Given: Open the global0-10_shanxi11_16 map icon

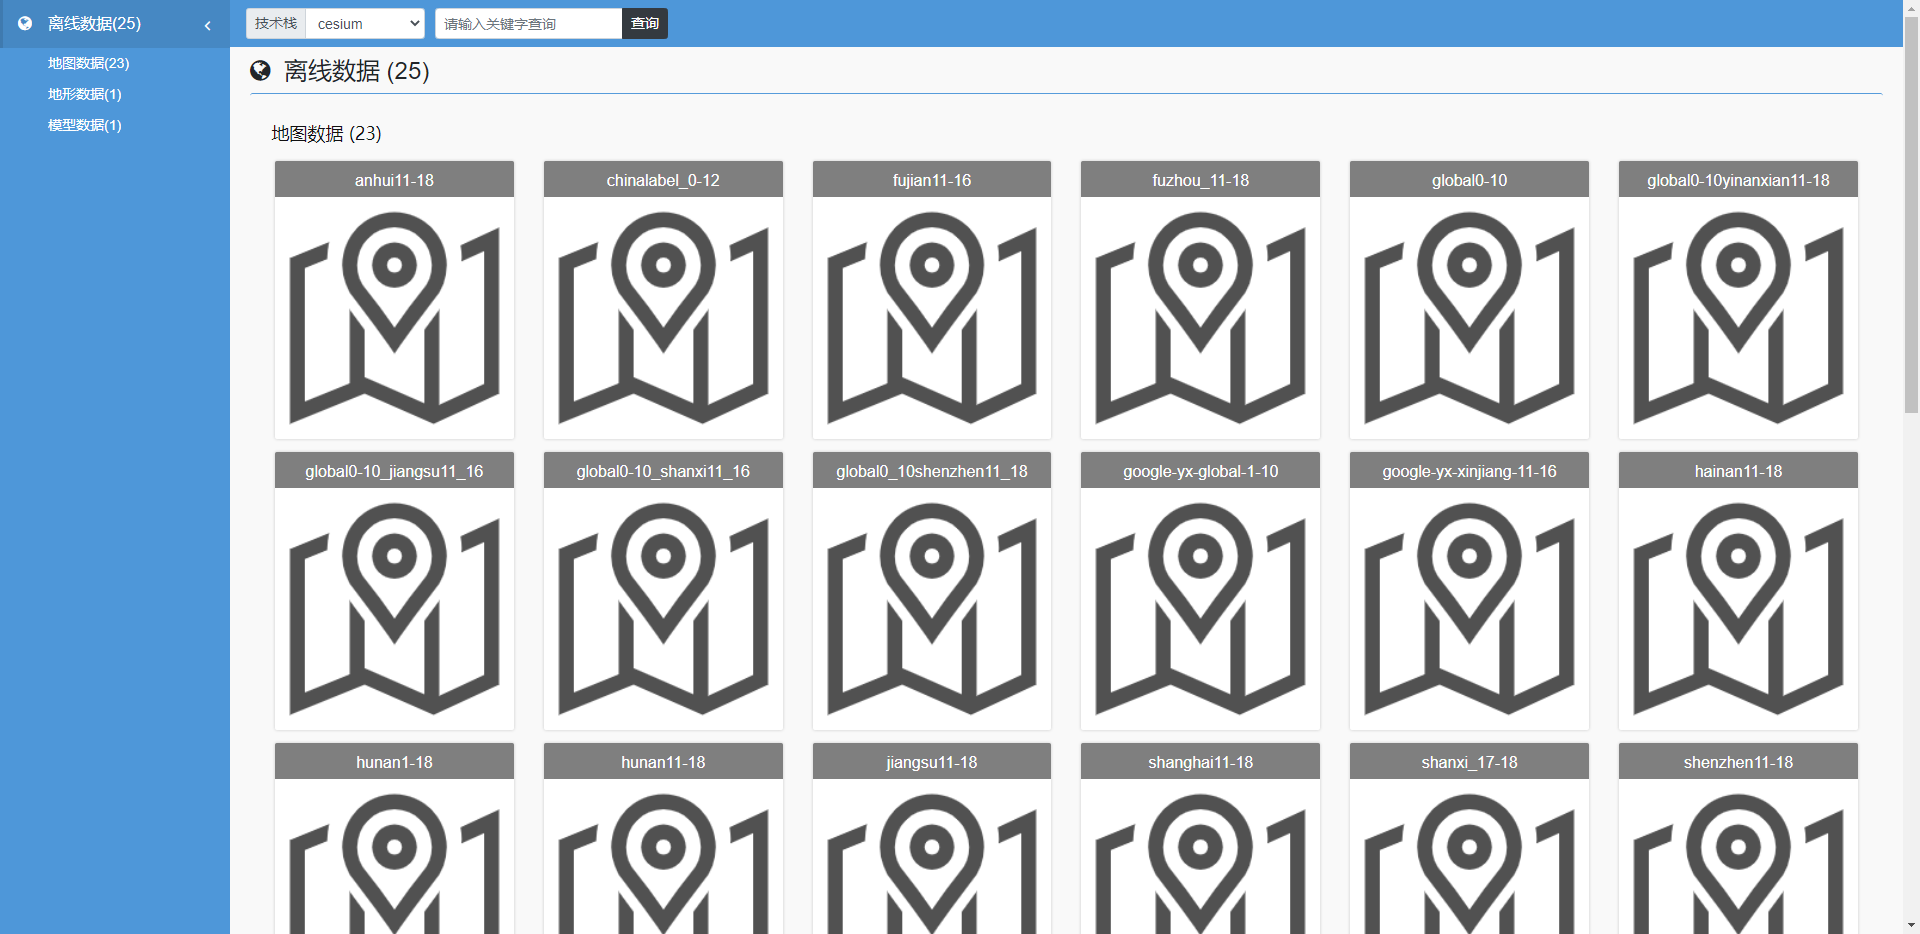Looking at the screenshot, I should (x=663, y=609).
